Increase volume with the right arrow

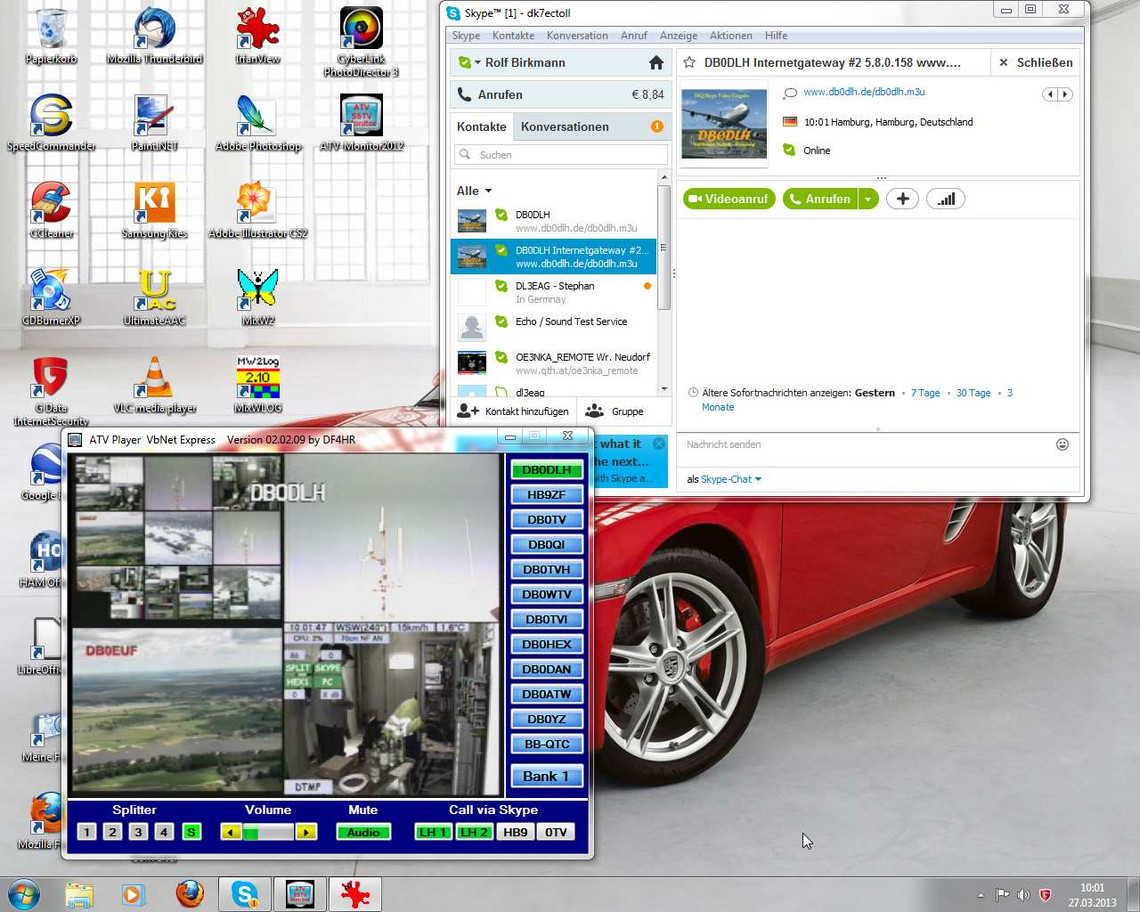tap(306, 832)
